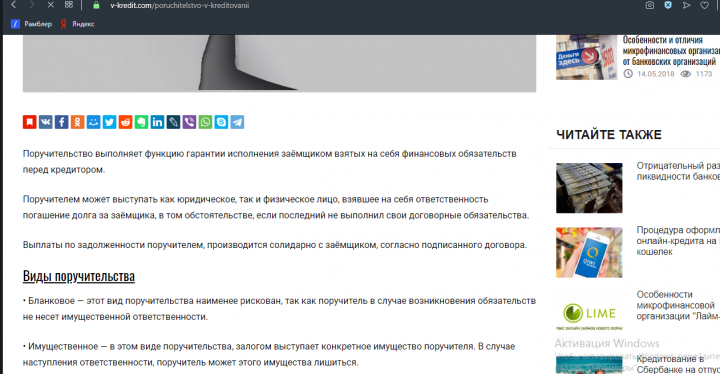Stop loading the page
720x374 pixels.
point(51,5)
